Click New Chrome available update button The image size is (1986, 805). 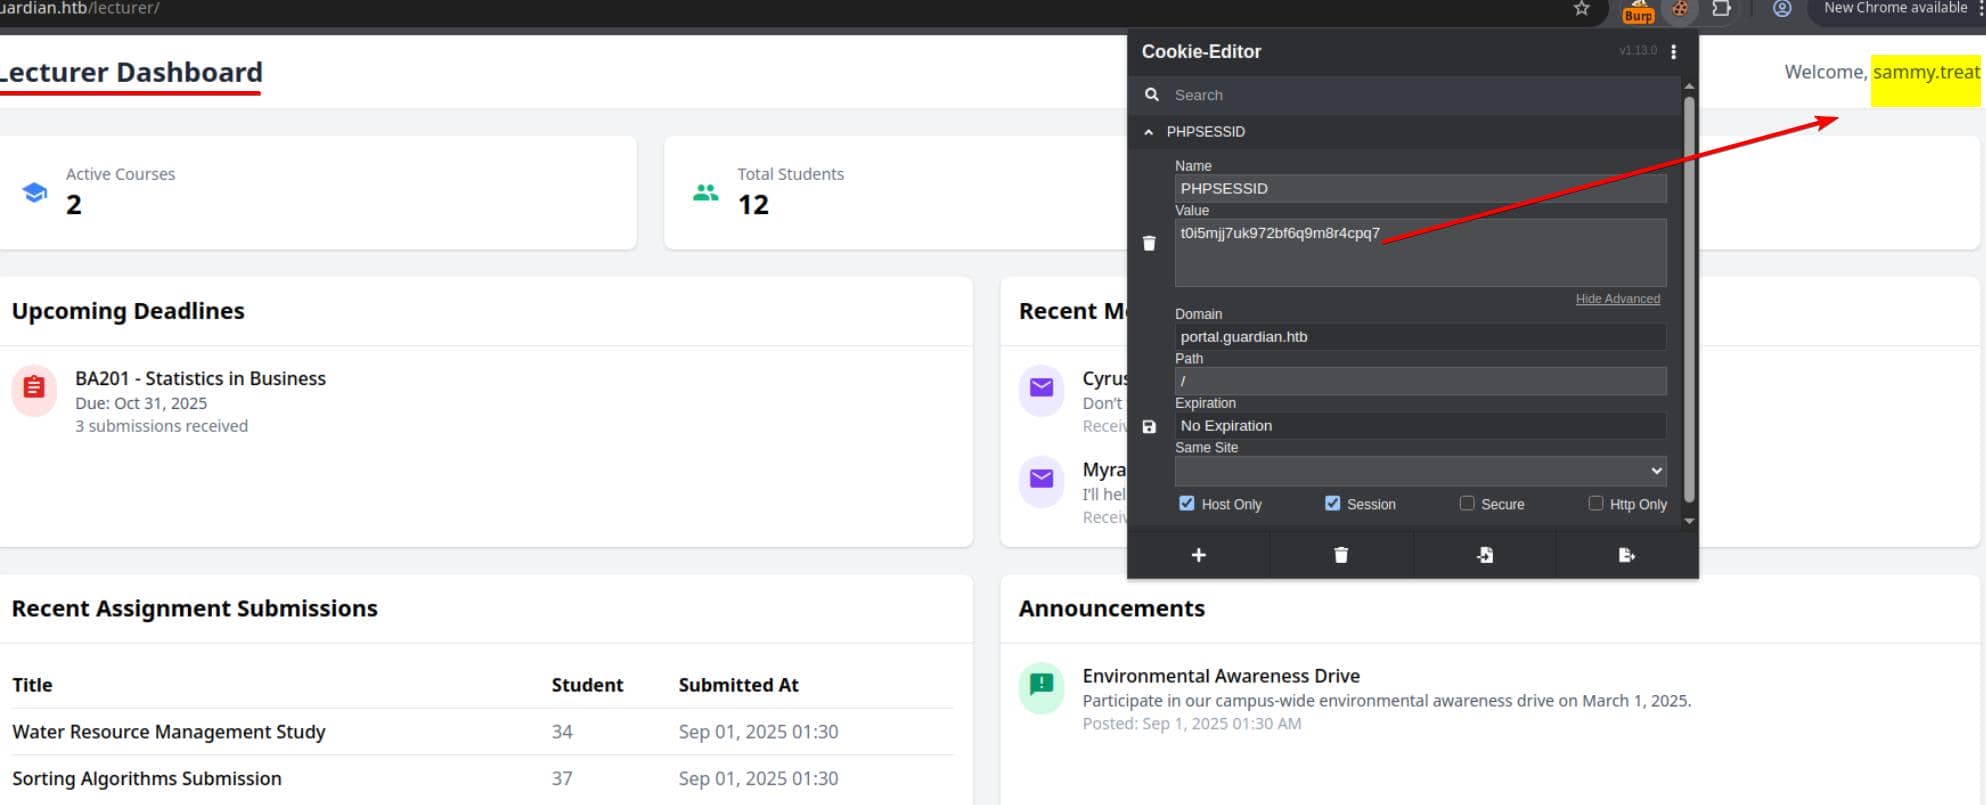point(1895,8)
